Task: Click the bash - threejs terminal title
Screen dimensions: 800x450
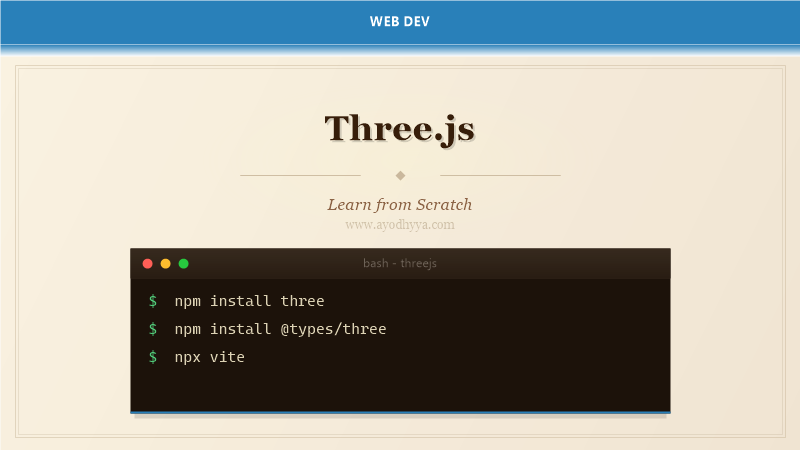Action: point(400,263)
